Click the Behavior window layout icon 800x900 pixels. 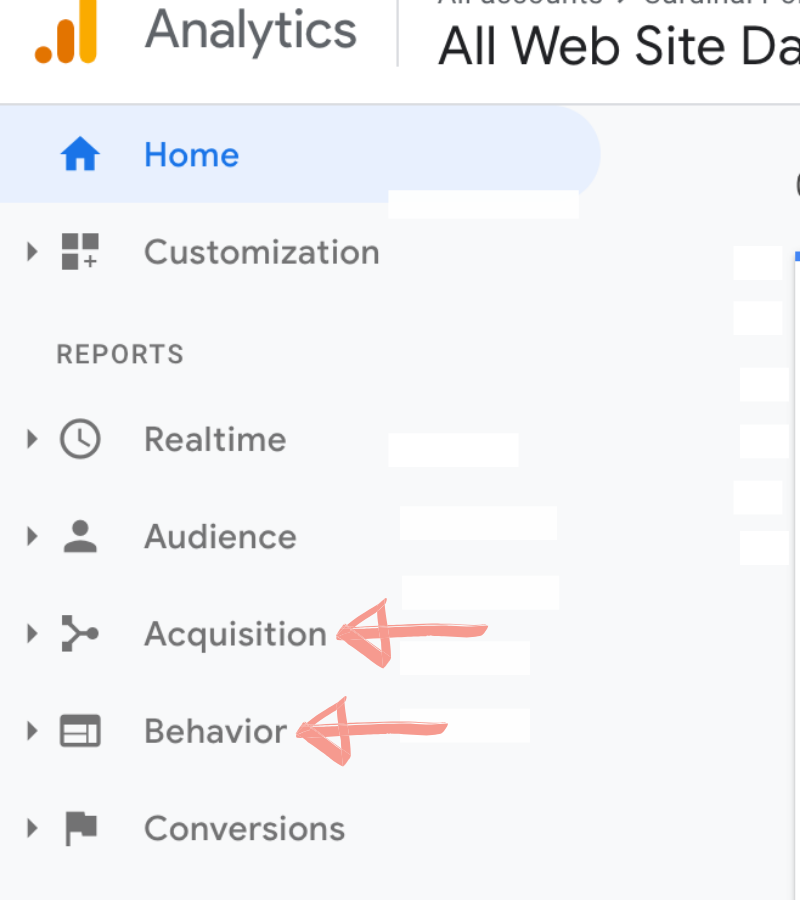[x=80, y=731]
